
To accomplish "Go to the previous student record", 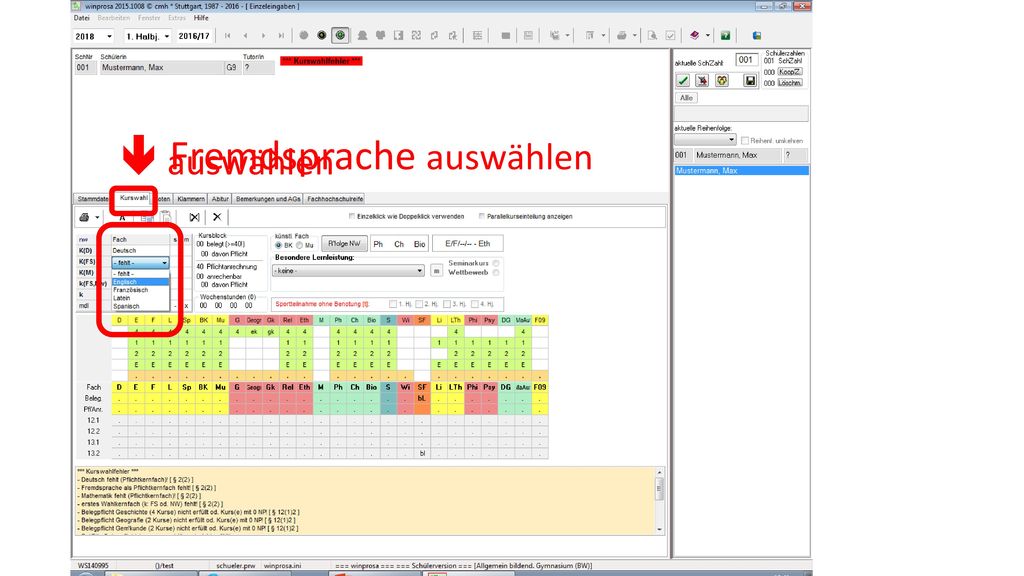I will tap(246, 36).
